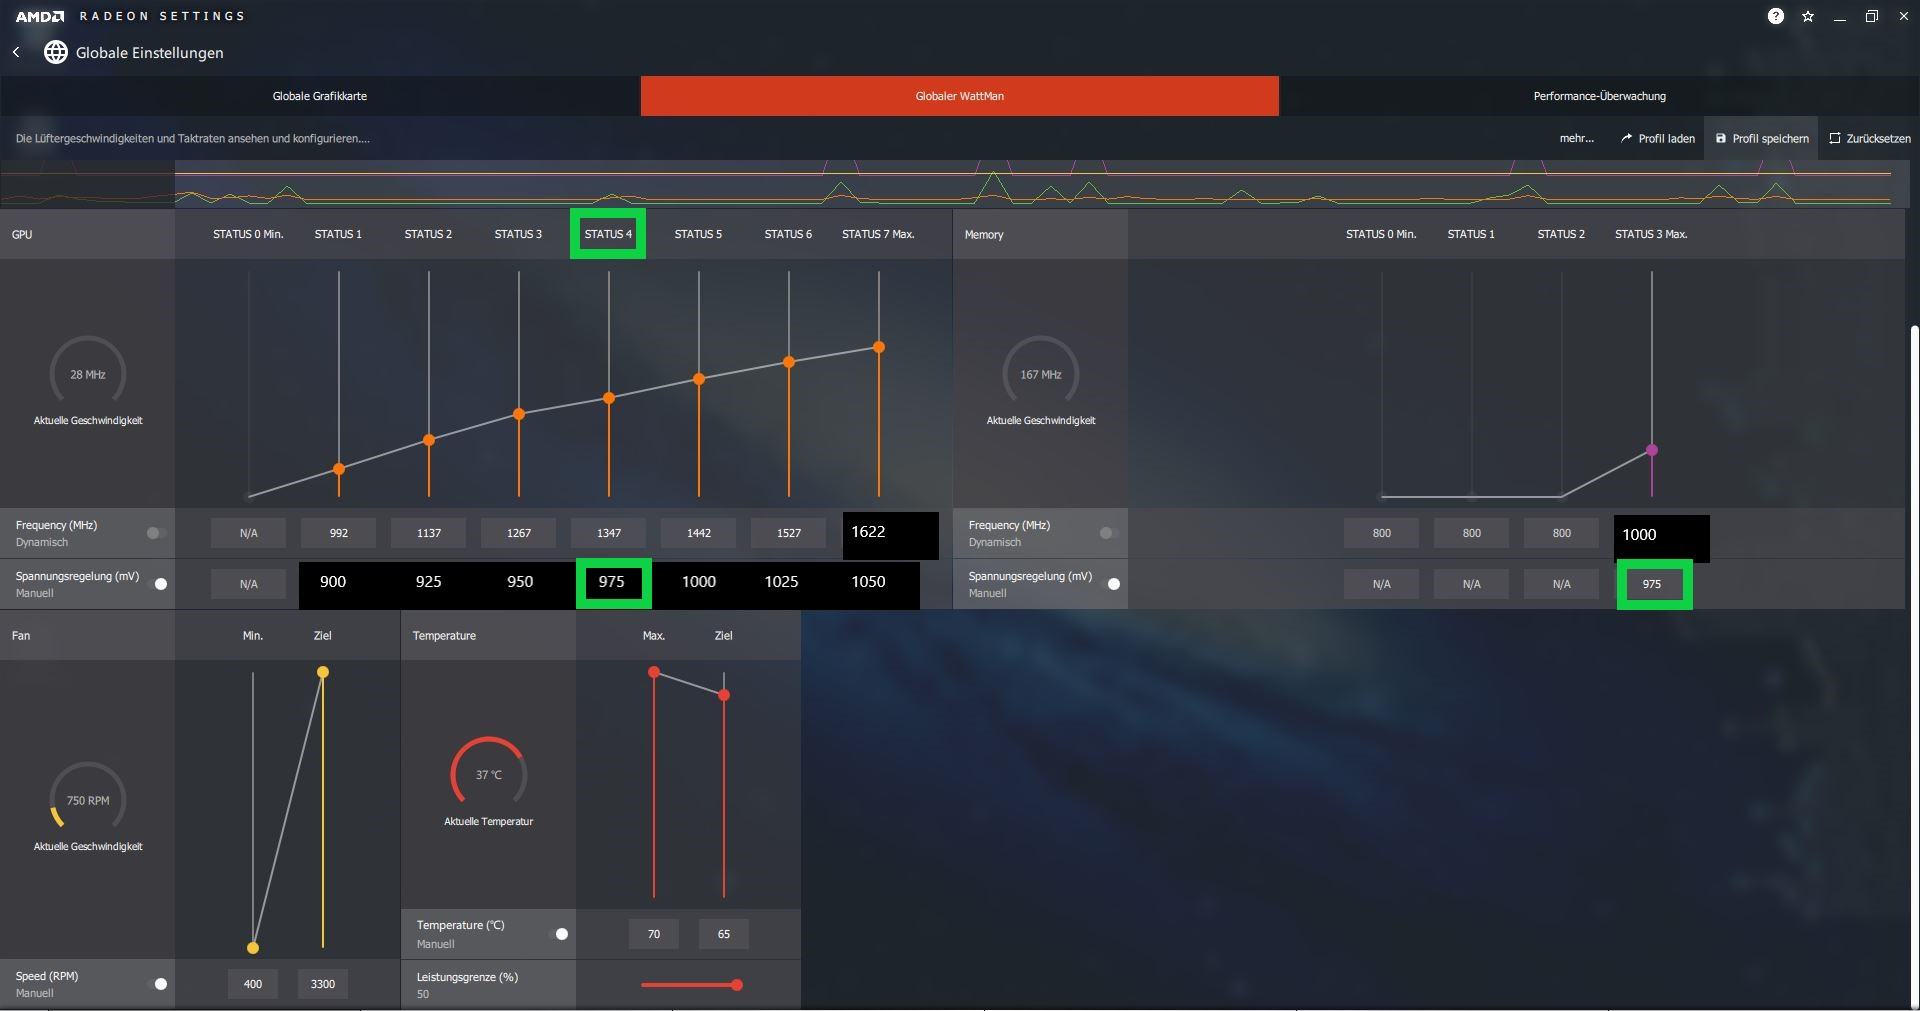Image resolution: width=1920 pixels, height=1011 pixels.
Task: Click the GPU Status 7 Max. curve handle
Action: 879,347
